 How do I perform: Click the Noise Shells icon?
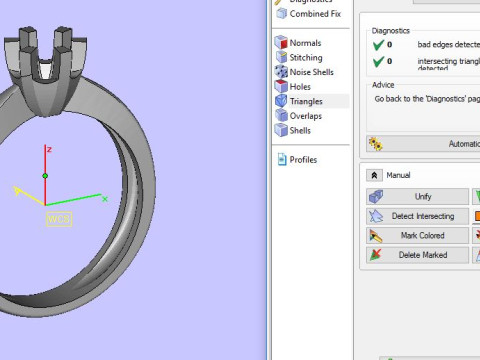(281, 72)
